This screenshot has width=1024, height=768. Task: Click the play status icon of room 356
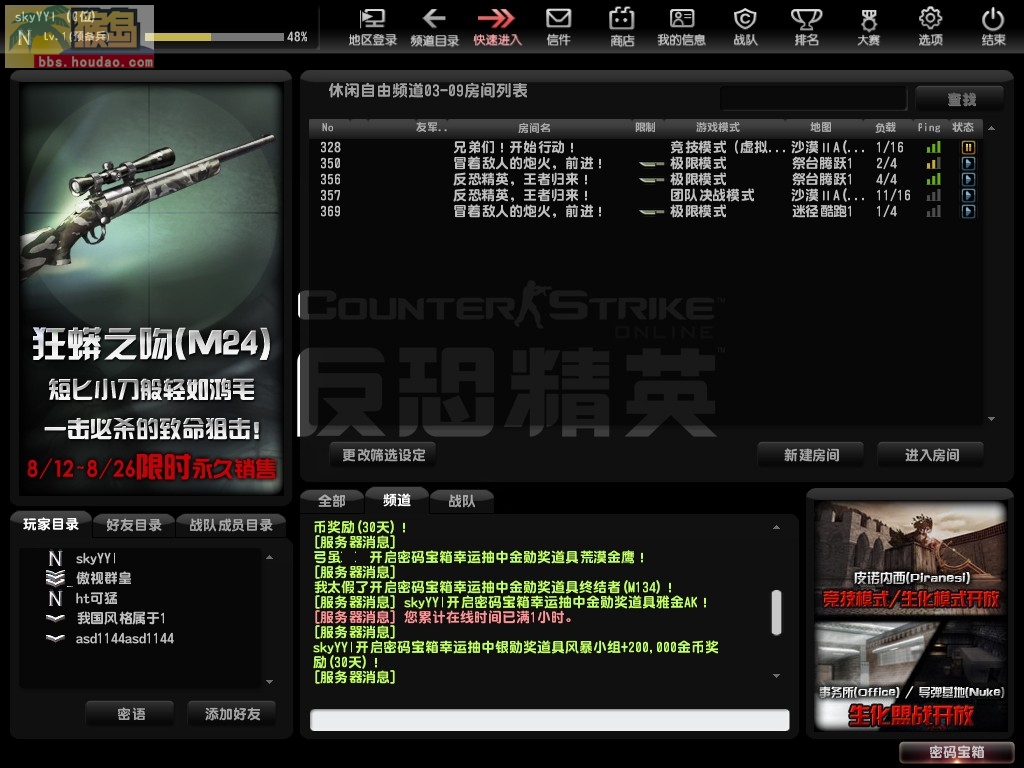968,180
